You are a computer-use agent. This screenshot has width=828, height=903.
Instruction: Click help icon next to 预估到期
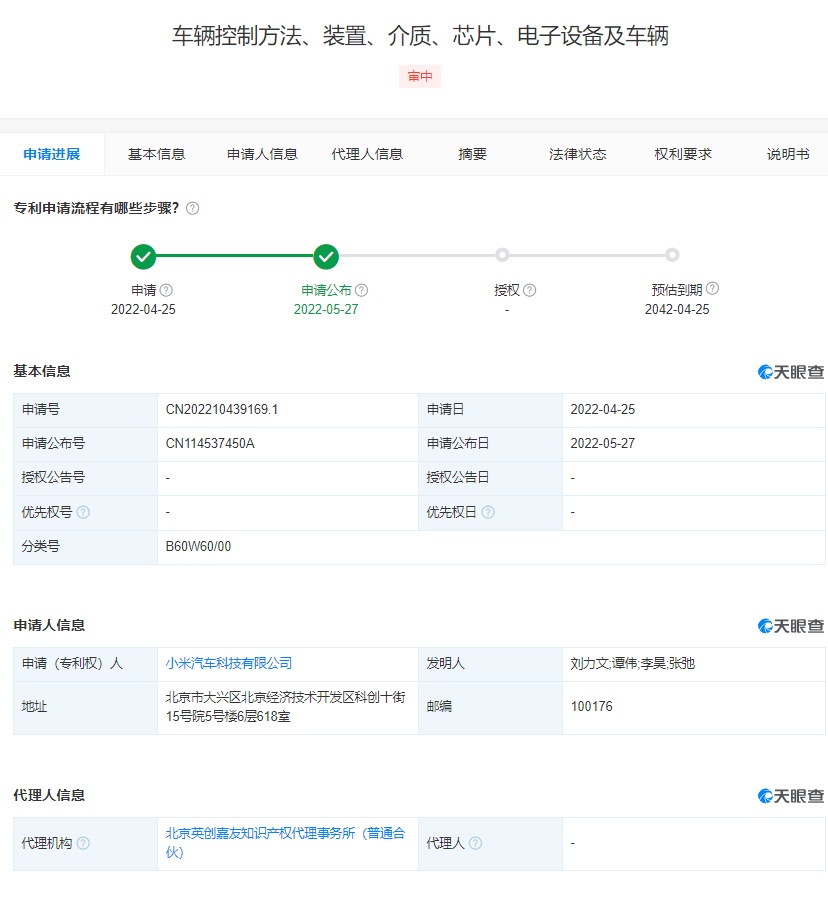712,289
